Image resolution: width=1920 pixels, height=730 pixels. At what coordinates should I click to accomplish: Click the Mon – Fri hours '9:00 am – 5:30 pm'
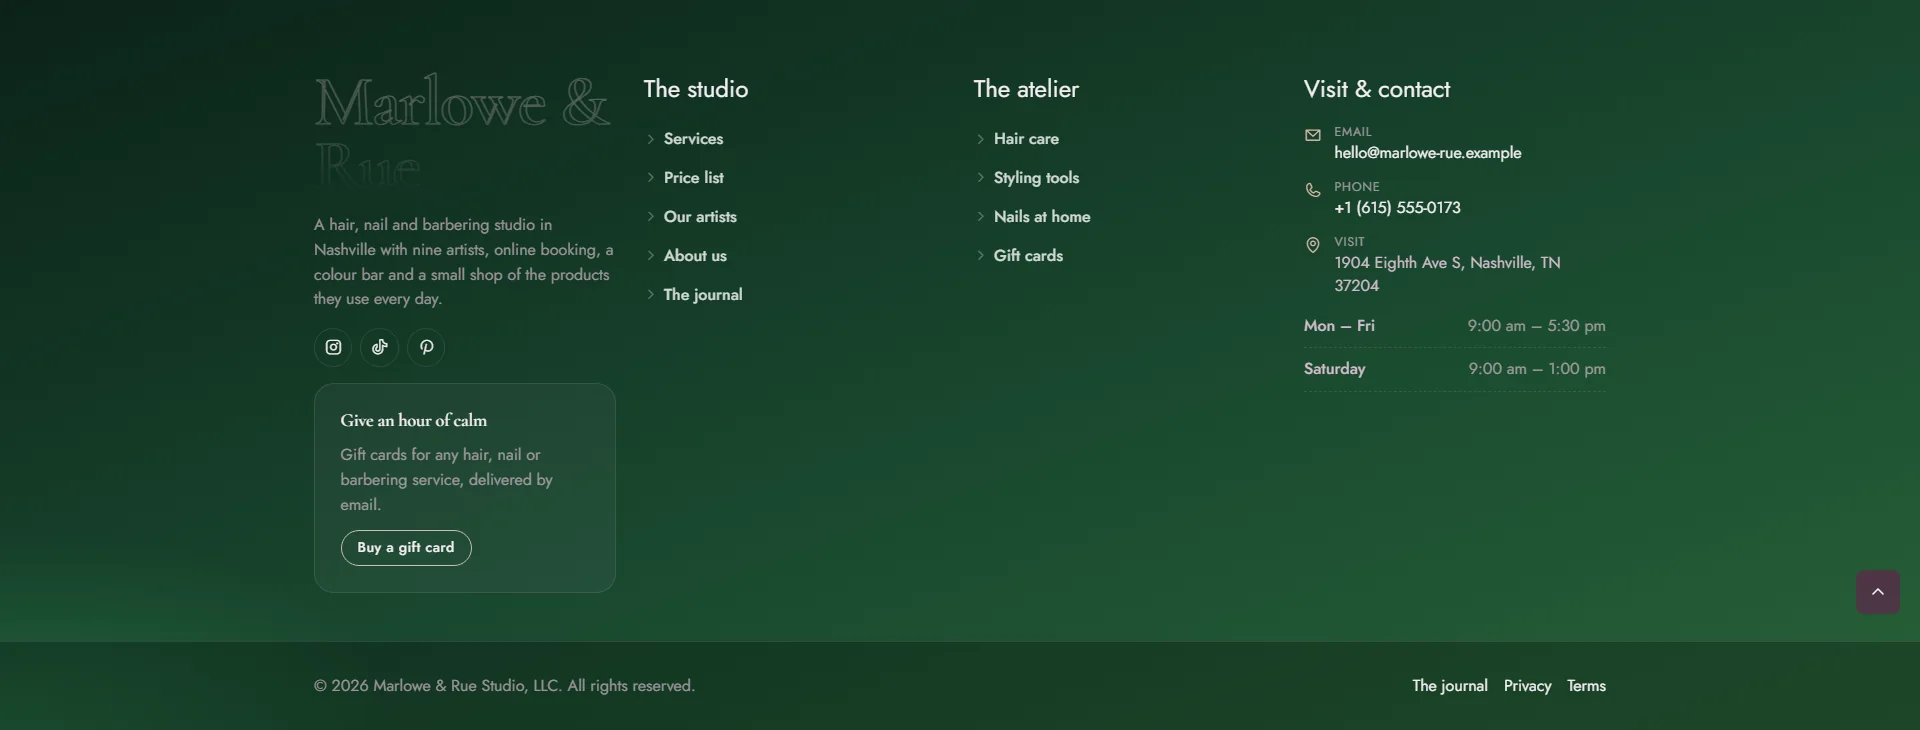click(1536, 326)
